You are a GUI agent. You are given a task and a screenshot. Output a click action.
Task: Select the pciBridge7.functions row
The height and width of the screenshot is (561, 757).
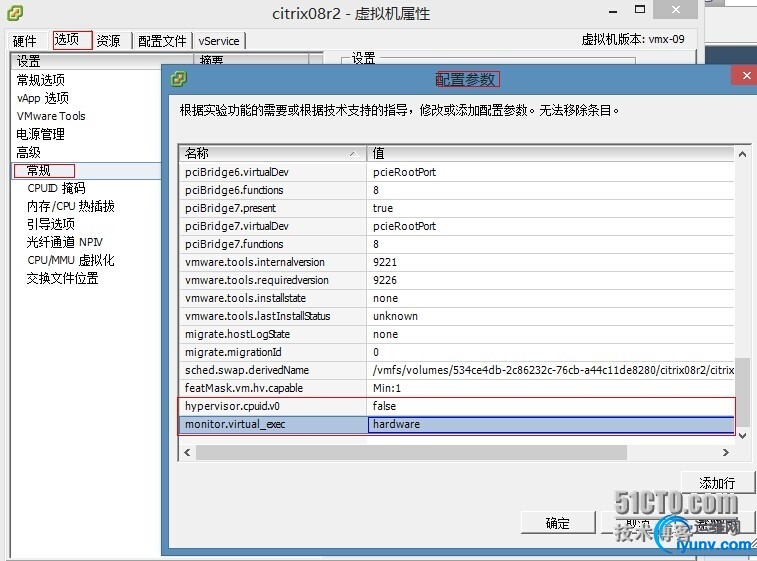457,244
